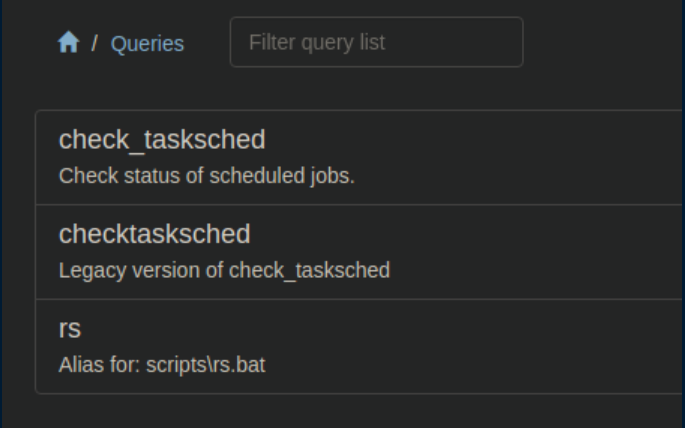Open the check_tasksched query

[x=161, y=140]
